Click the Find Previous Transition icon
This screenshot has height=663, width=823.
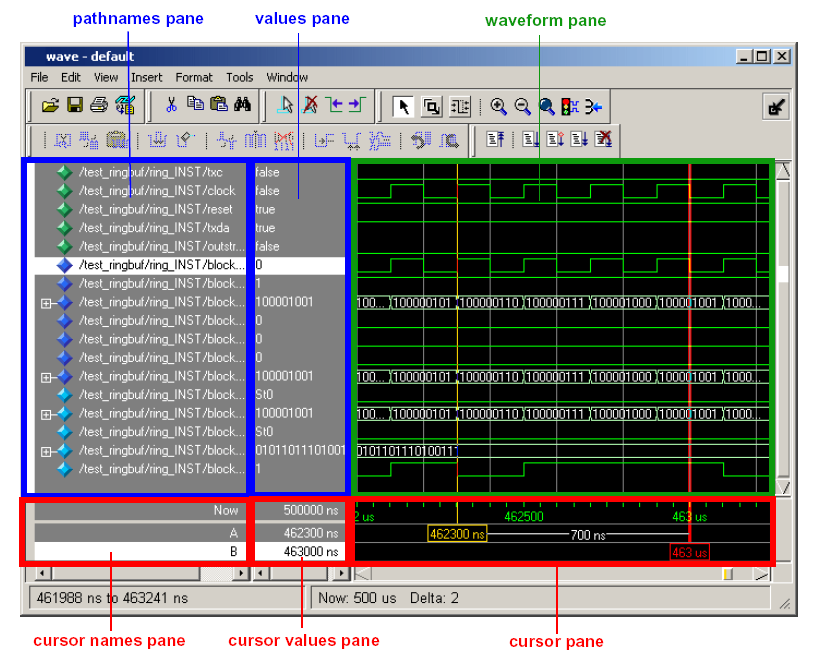tap(334, 105)
